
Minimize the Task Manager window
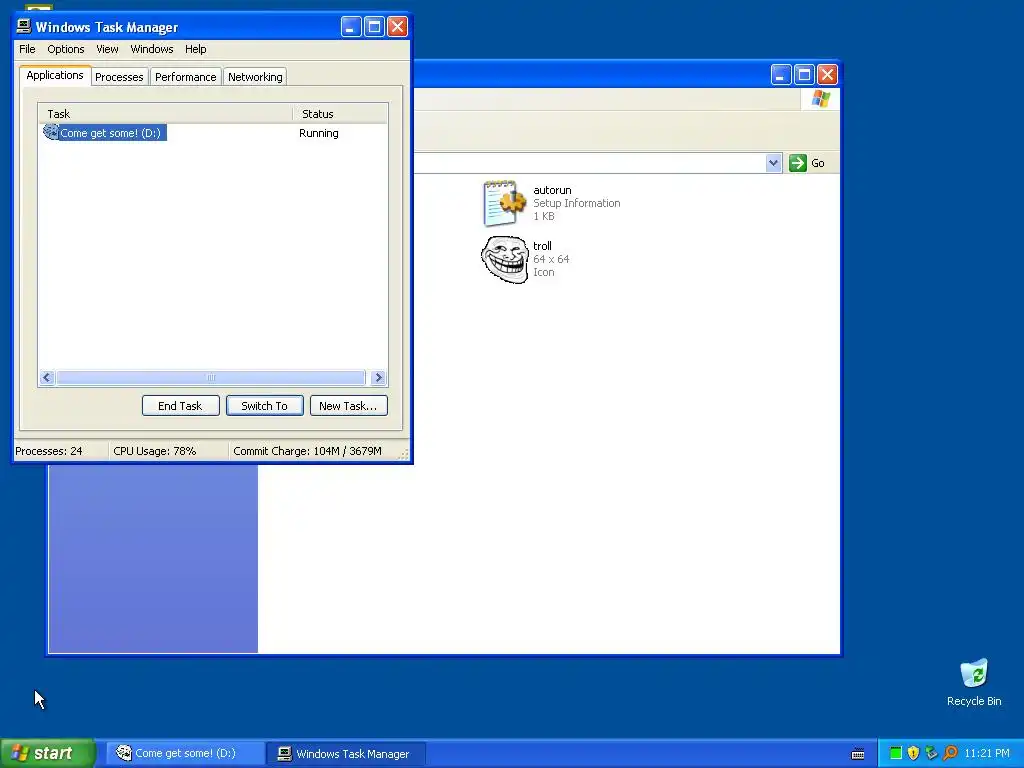[351, 27]
